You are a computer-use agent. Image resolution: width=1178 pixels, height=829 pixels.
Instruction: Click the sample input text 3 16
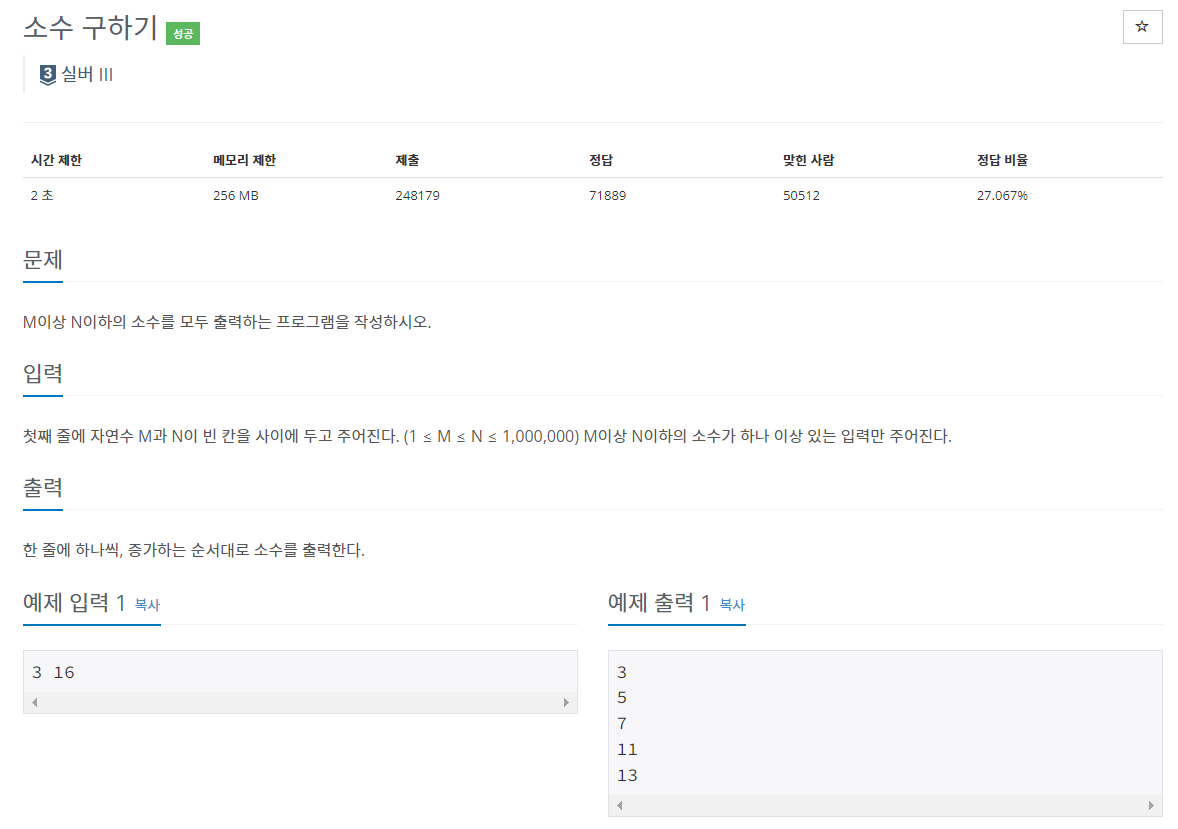click(53, 673)
